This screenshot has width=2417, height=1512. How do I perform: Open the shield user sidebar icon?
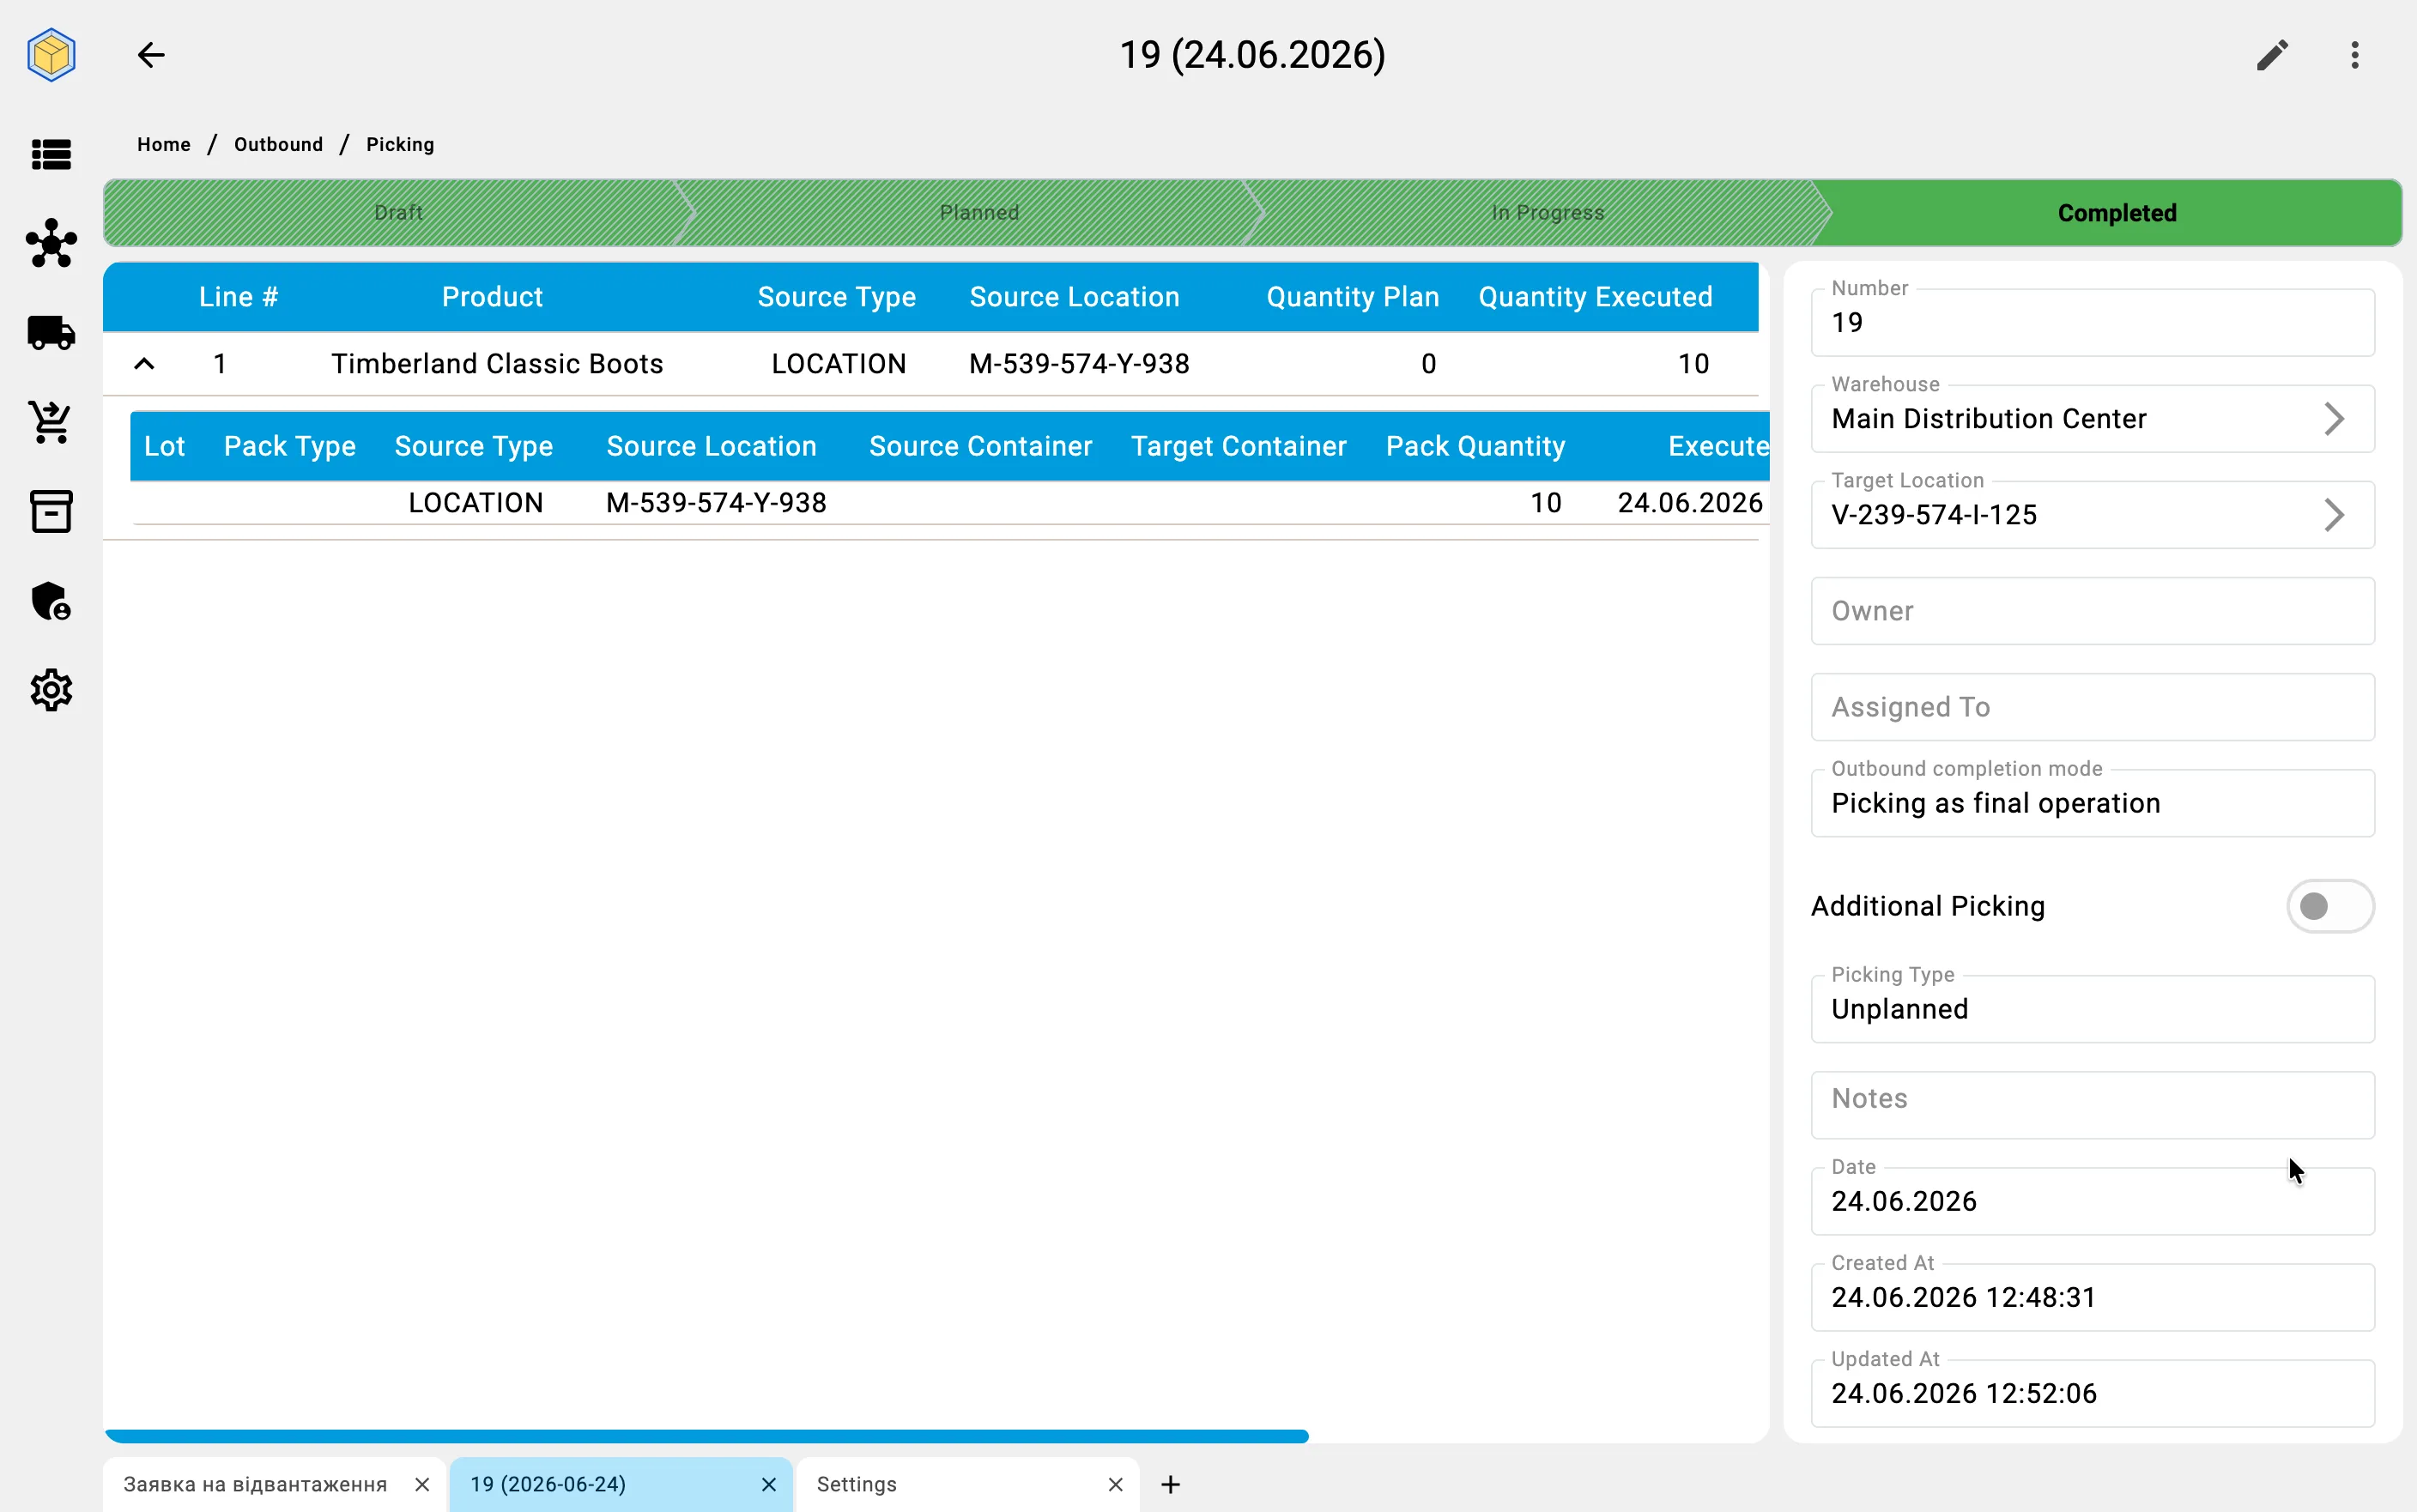[x=51, y=601]
